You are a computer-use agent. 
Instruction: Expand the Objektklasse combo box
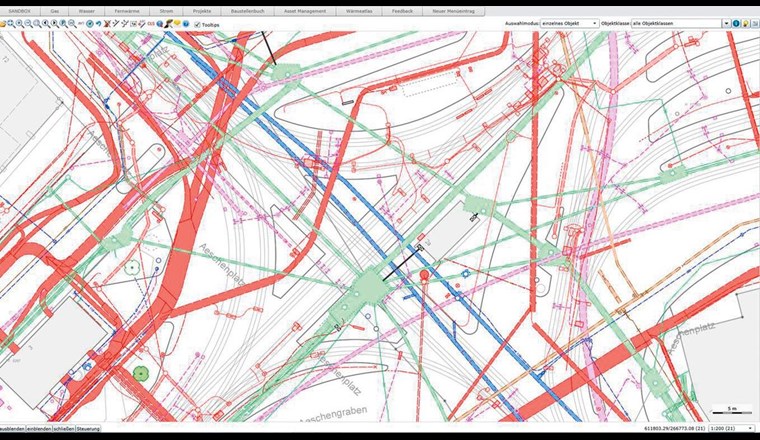[x=724, y=22]
